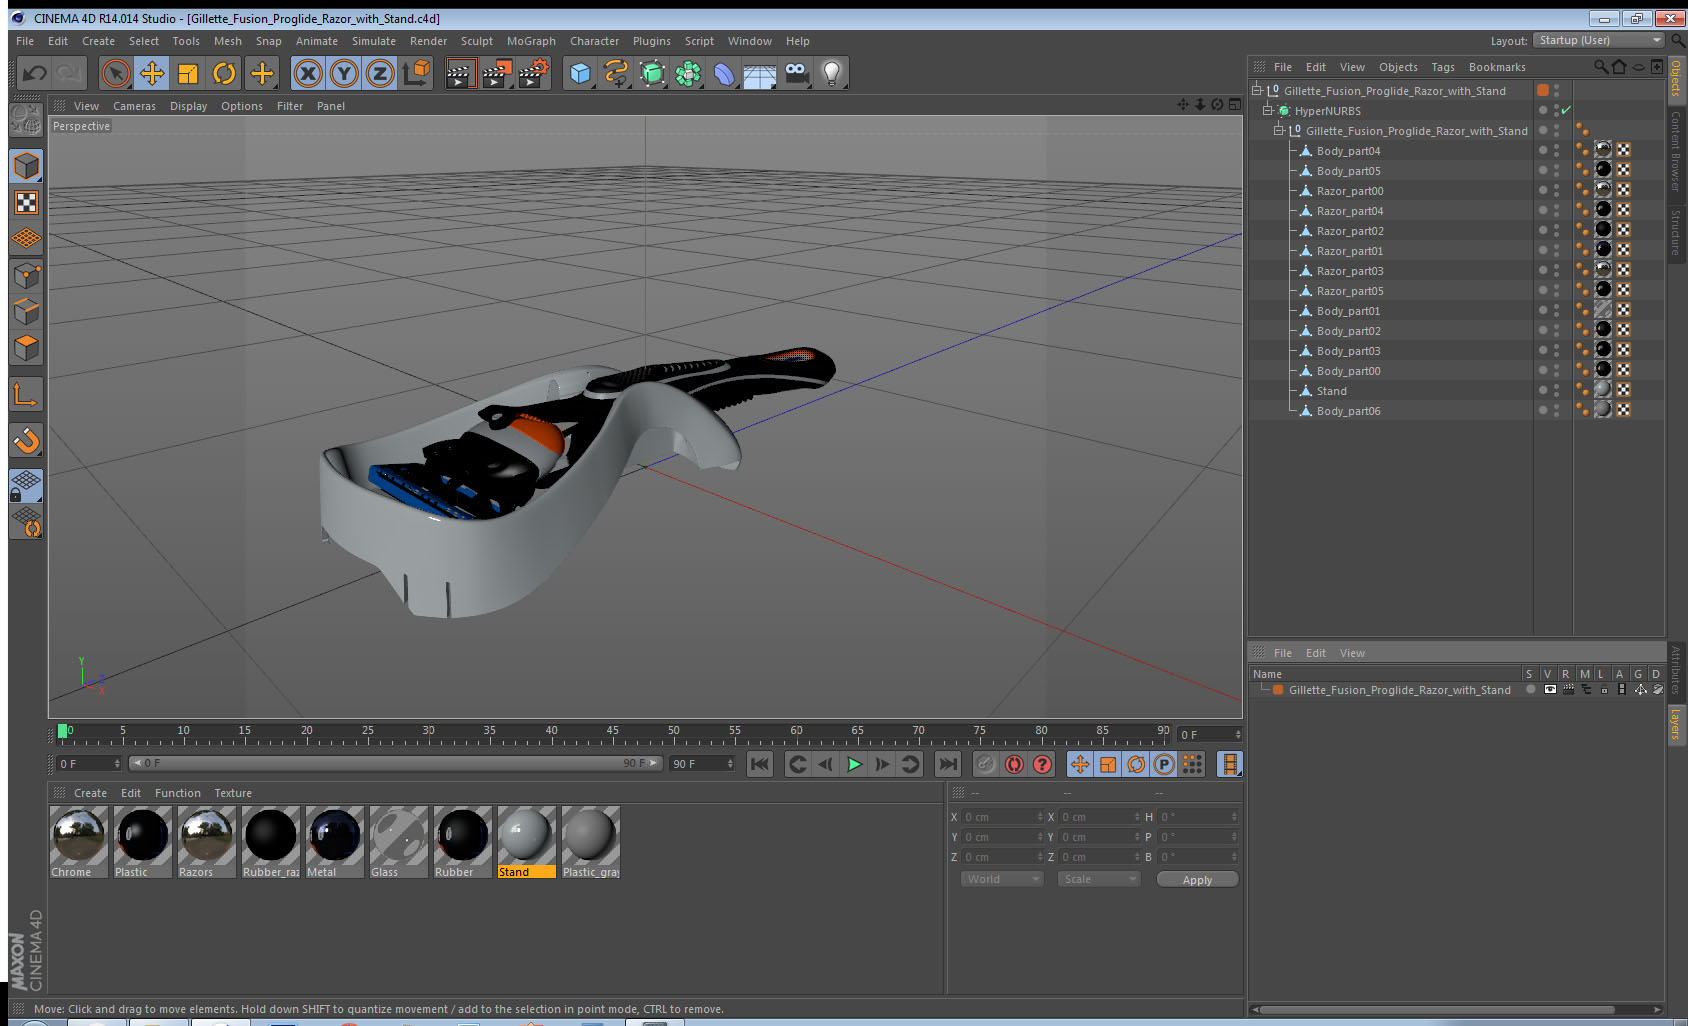The height and width of the screenshot is (1026, 1688).
Task: Select the Live Selection tool
Action: pos(116,73)
